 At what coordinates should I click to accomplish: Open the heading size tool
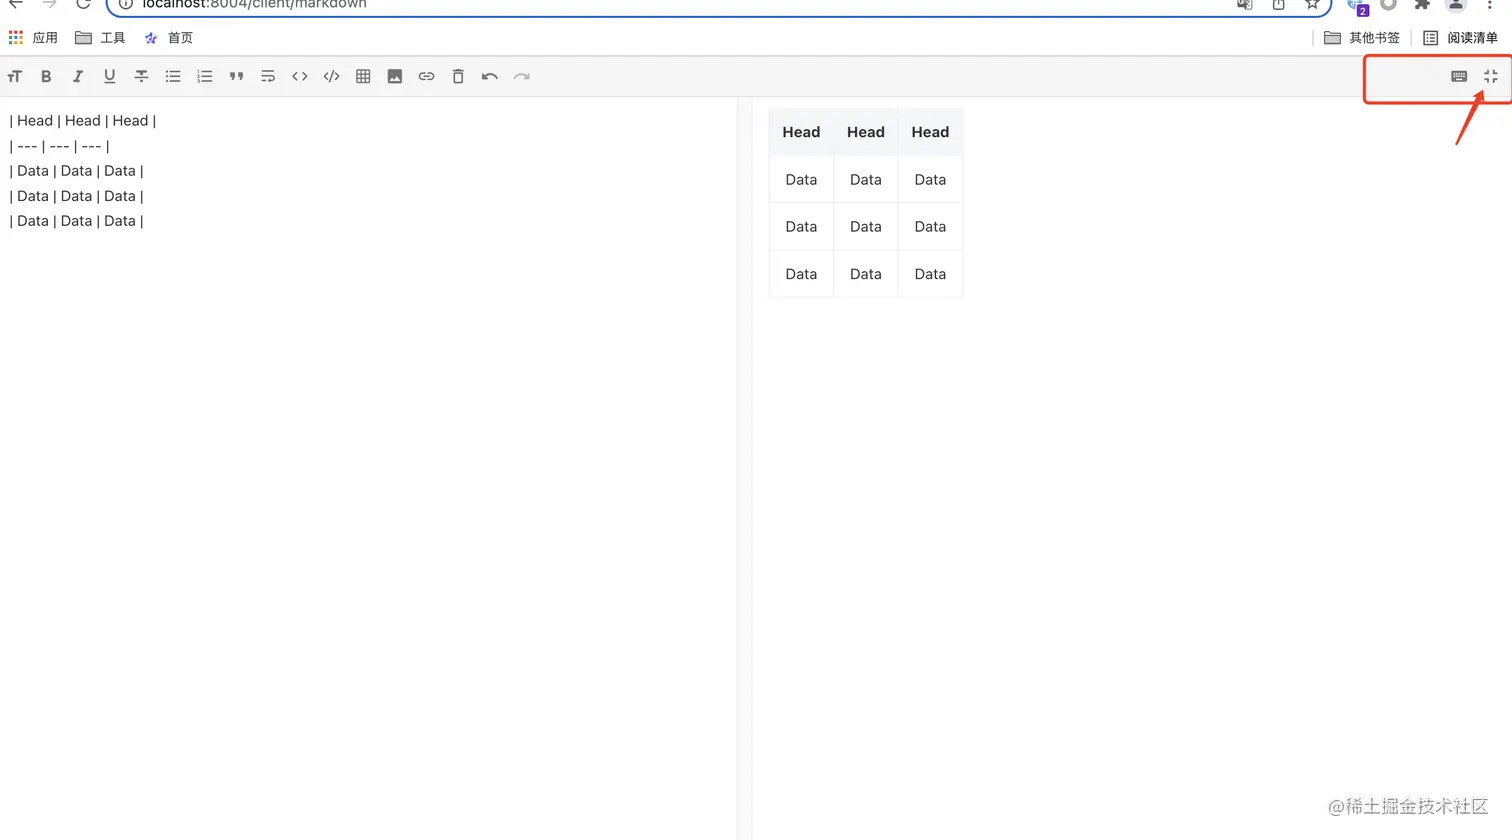coord(14,76)
